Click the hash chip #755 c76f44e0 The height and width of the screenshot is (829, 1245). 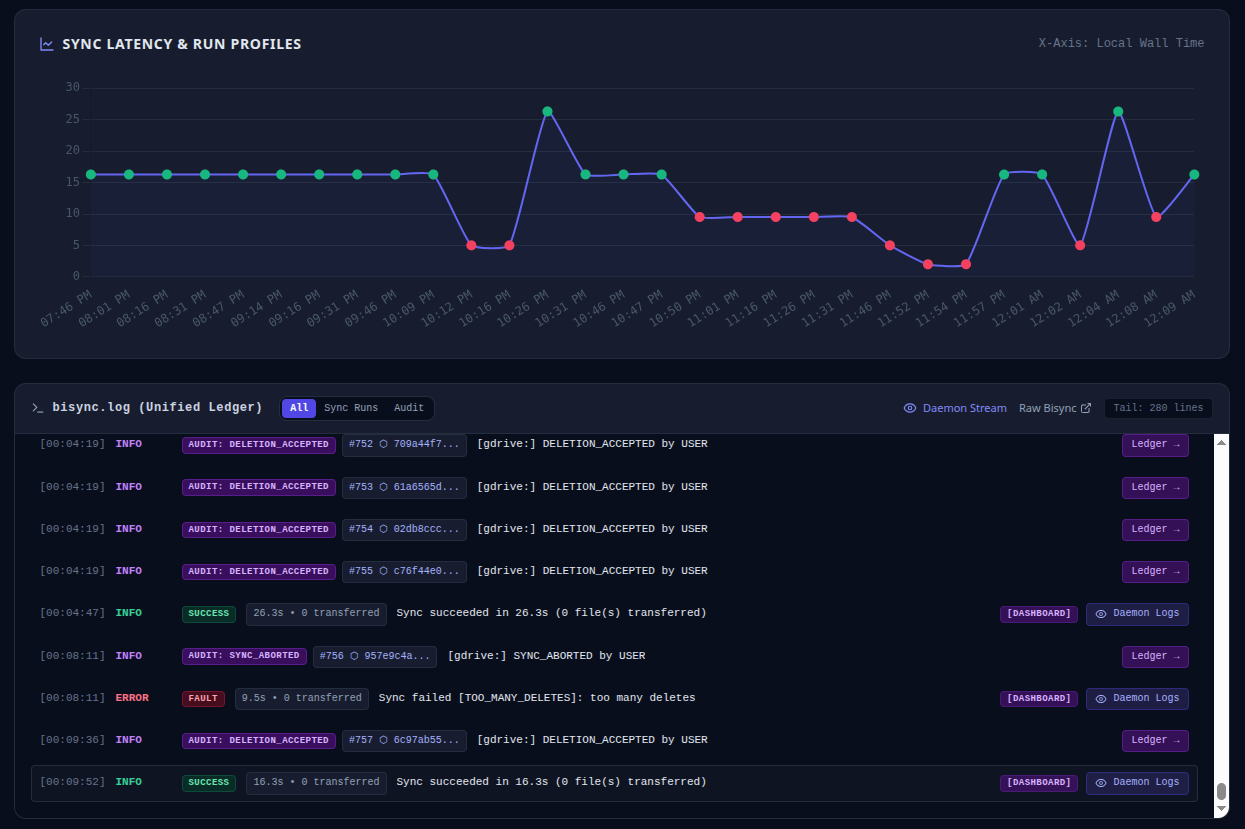[x=404, y=571]
